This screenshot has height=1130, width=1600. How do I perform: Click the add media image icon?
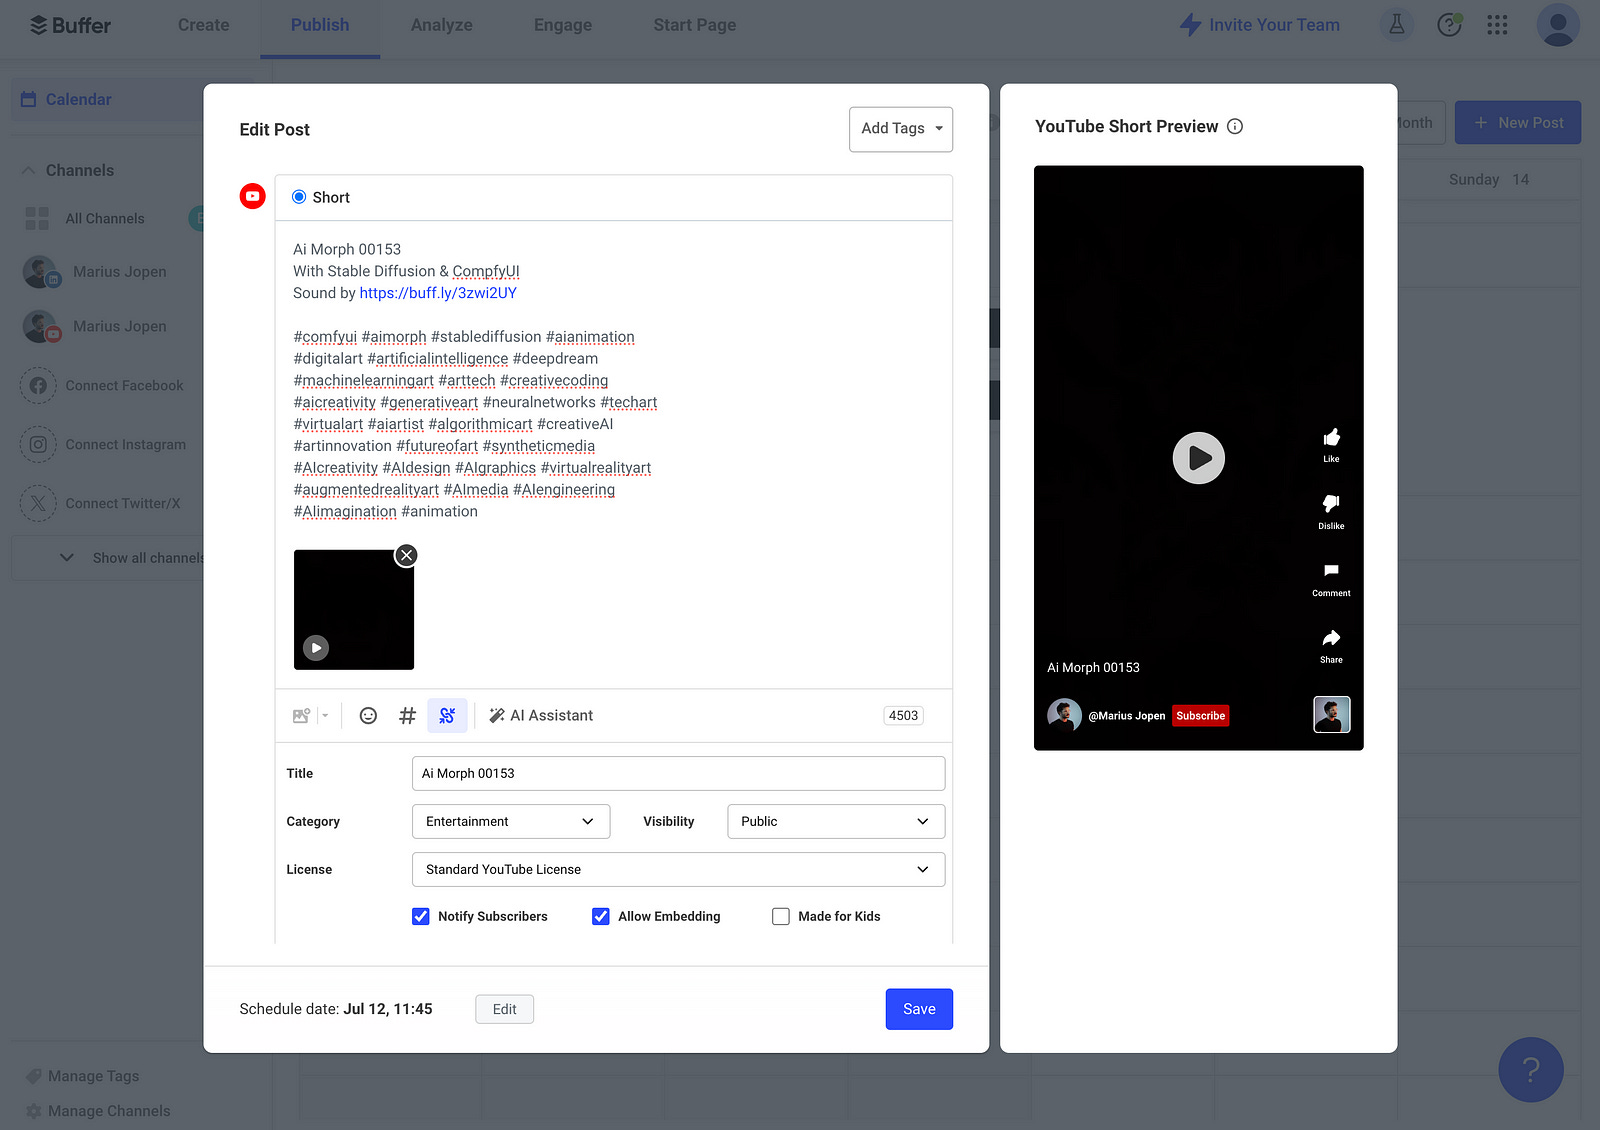pyautogui.click(x=301, y=716)
